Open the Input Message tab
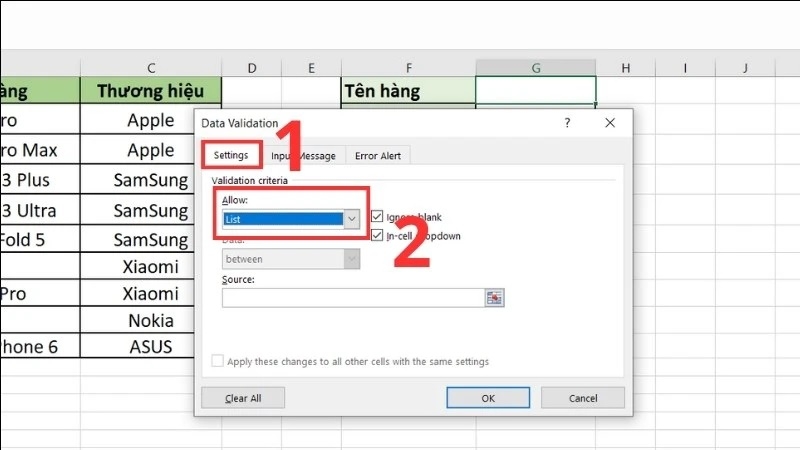Screen dimensions: 800x450 tap(304, 156)
